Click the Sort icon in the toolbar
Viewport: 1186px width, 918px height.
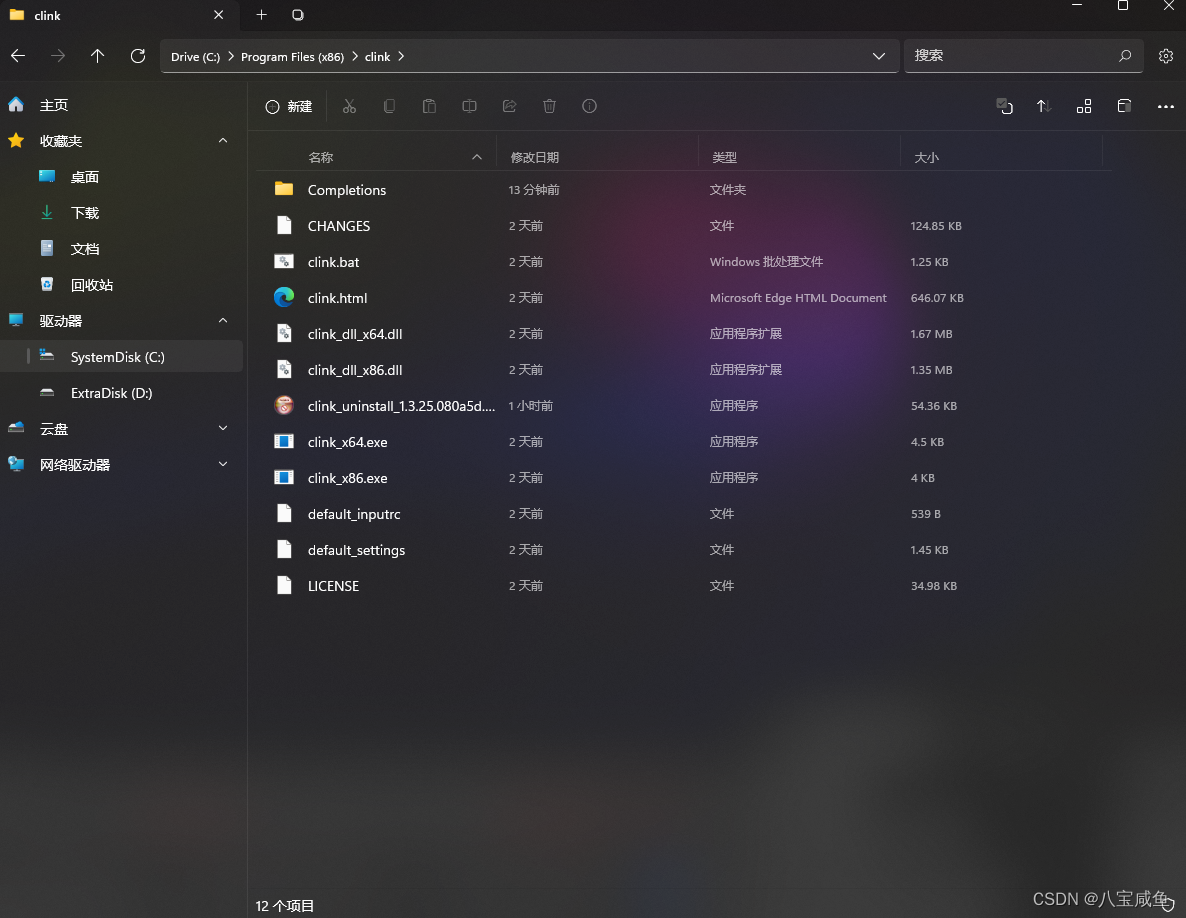click(1043, 106)
